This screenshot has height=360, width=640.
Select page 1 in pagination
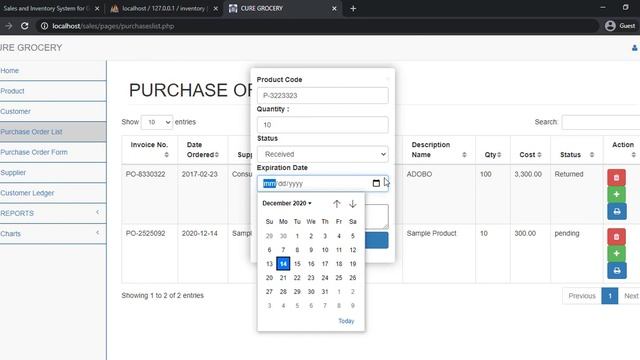(610, 296)
